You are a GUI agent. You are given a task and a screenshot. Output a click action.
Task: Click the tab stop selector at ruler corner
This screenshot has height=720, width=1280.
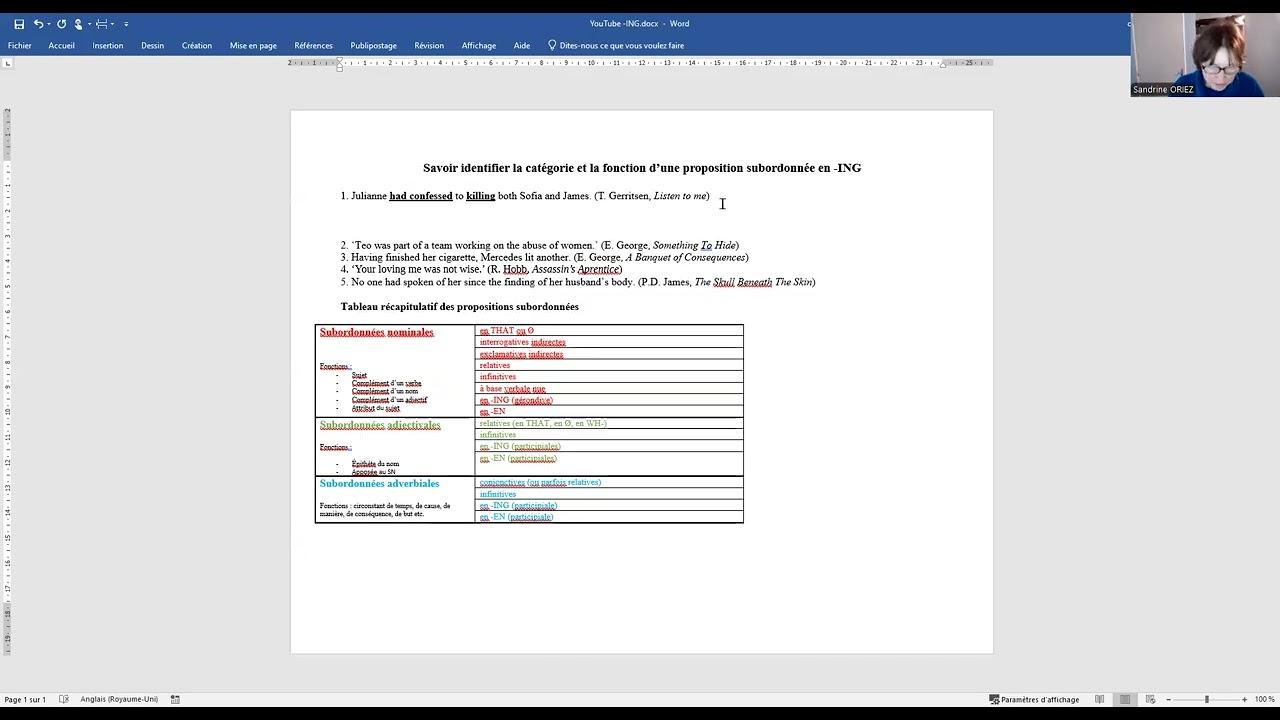tap(7, 63)
